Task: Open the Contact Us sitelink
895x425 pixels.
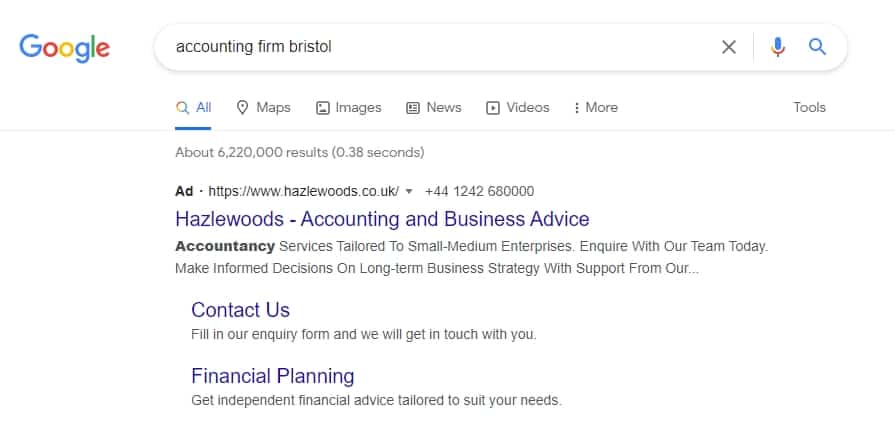Action: point(240,310)
